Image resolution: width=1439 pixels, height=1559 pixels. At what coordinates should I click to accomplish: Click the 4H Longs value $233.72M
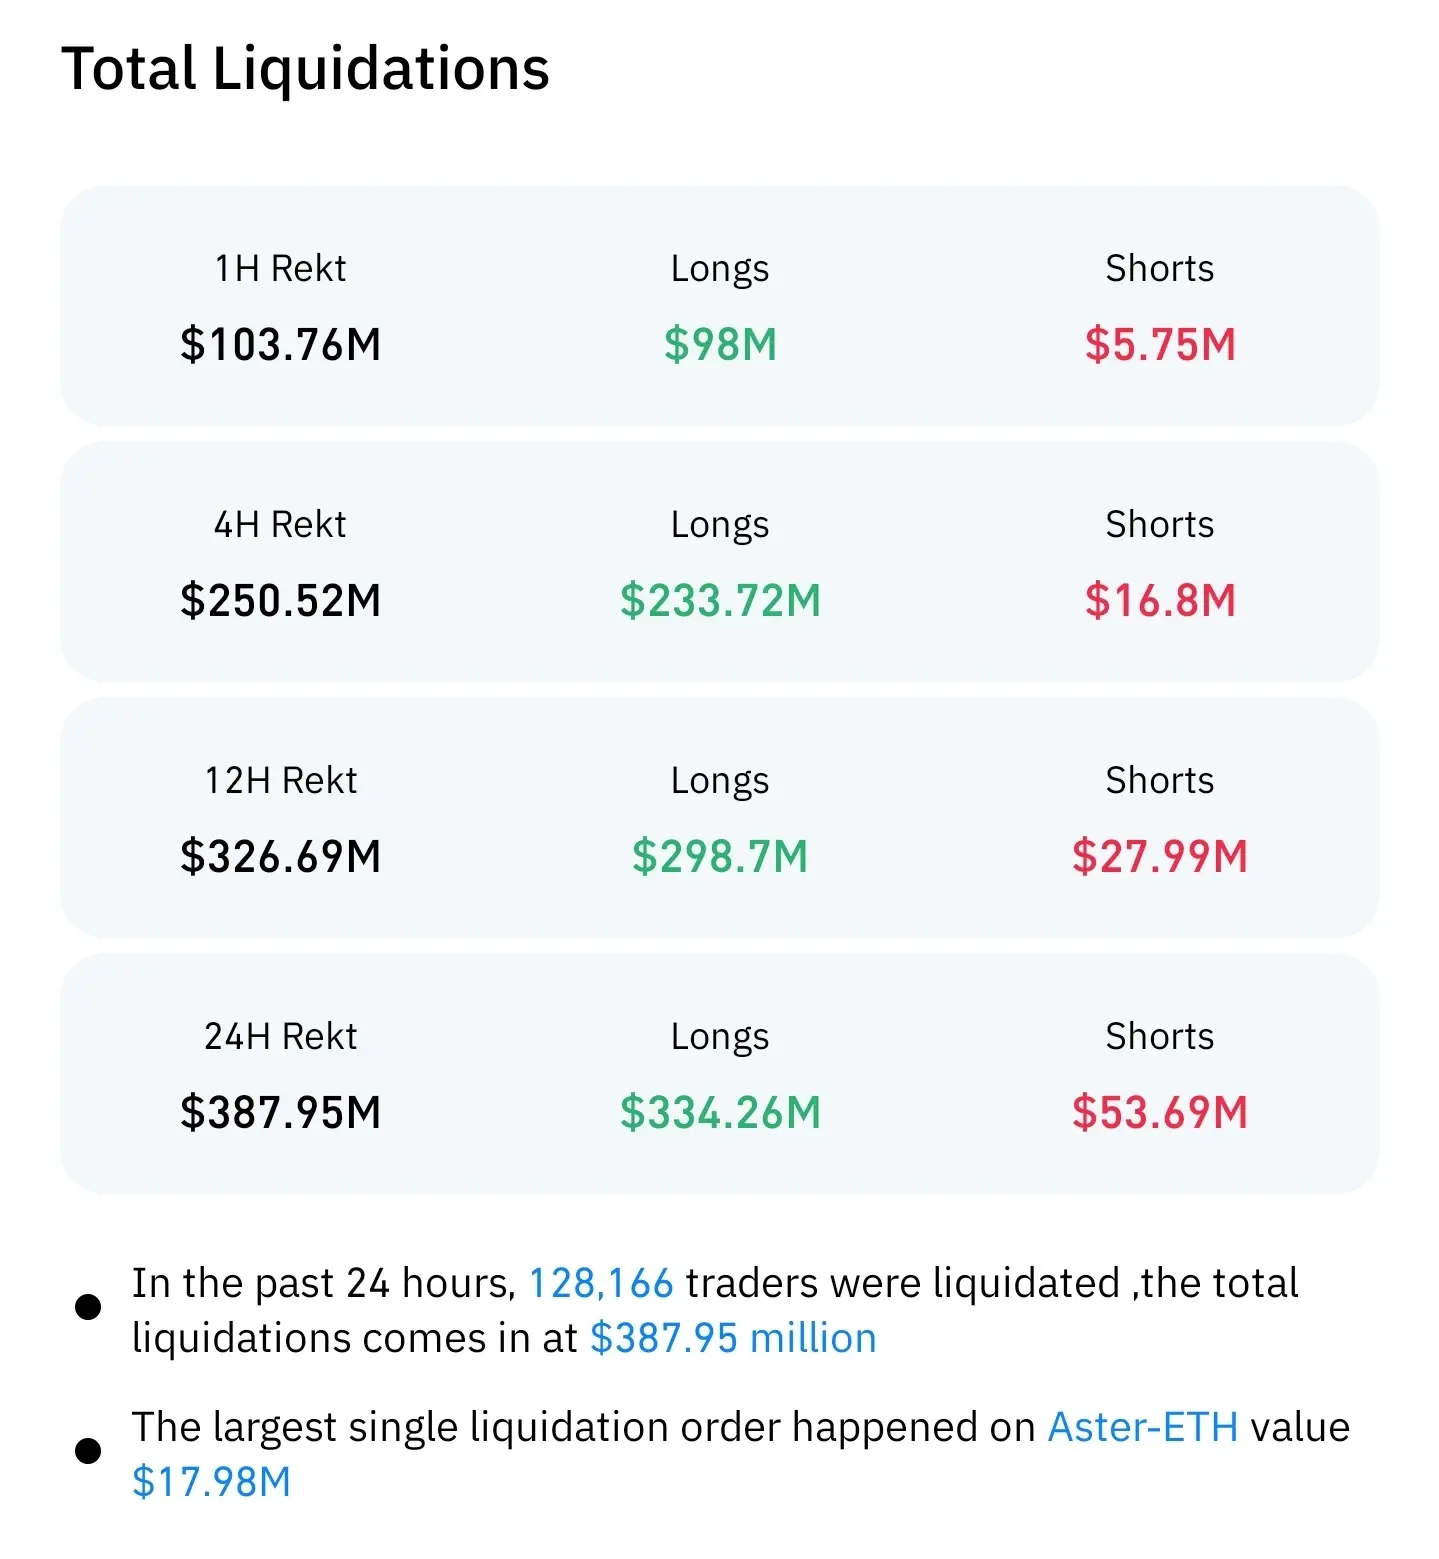click(720, 601)
